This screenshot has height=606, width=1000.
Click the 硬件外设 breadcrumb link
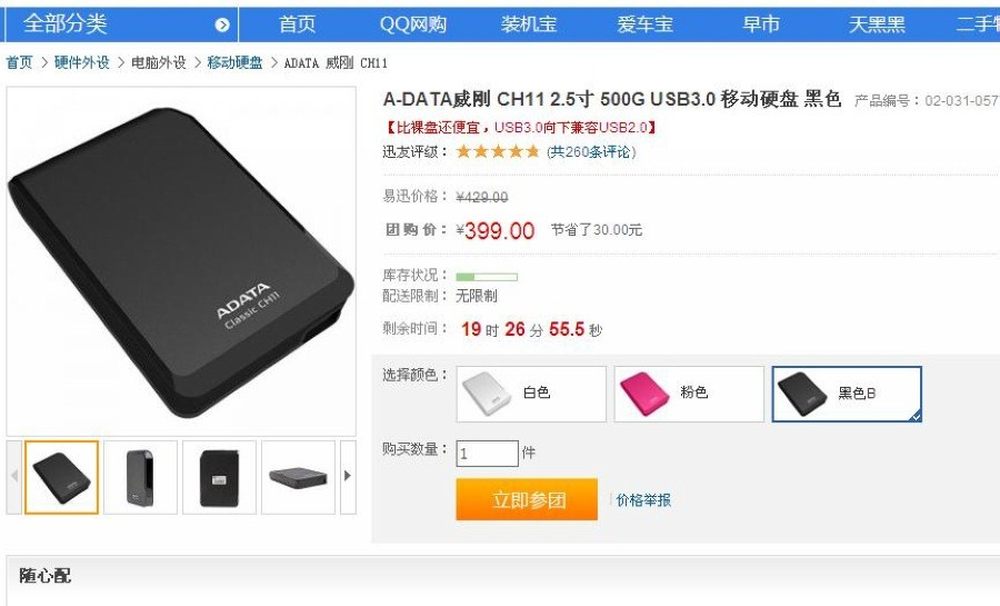82,63
